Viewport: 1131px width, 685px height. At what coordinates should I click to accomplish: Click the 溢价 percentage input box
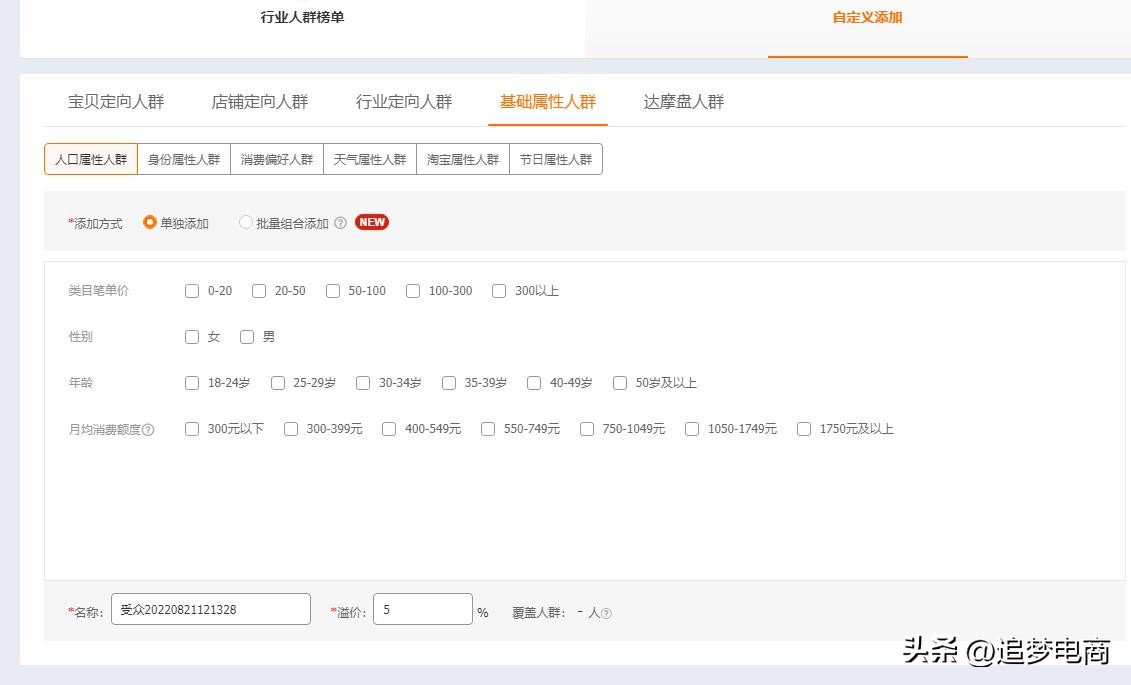pyautogui.click(x=422, y=608)
